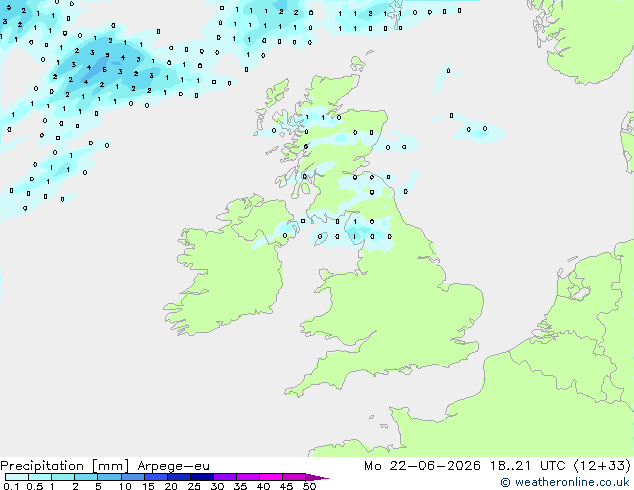This screenshot has width=634, height=490.
Task: Click the "45" legend value
Action: coord(286,486)
